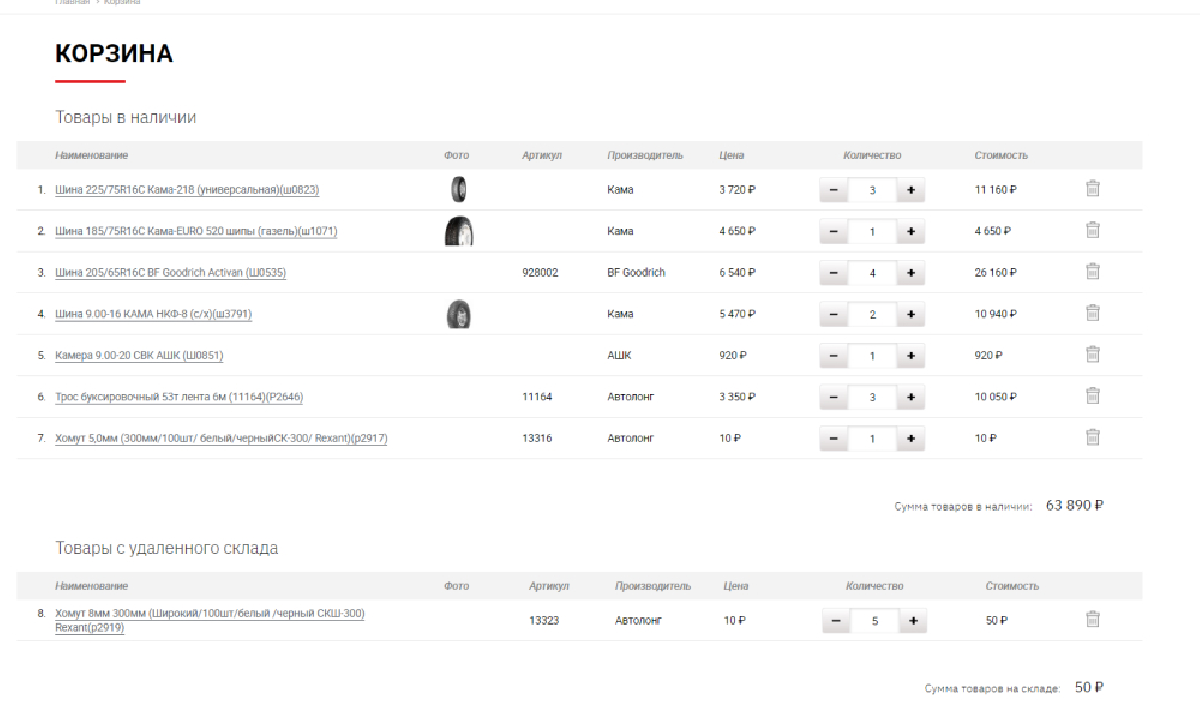1200x709 pixels.
Task: Select manufacturer АШК cell
Action: (619, 356)
